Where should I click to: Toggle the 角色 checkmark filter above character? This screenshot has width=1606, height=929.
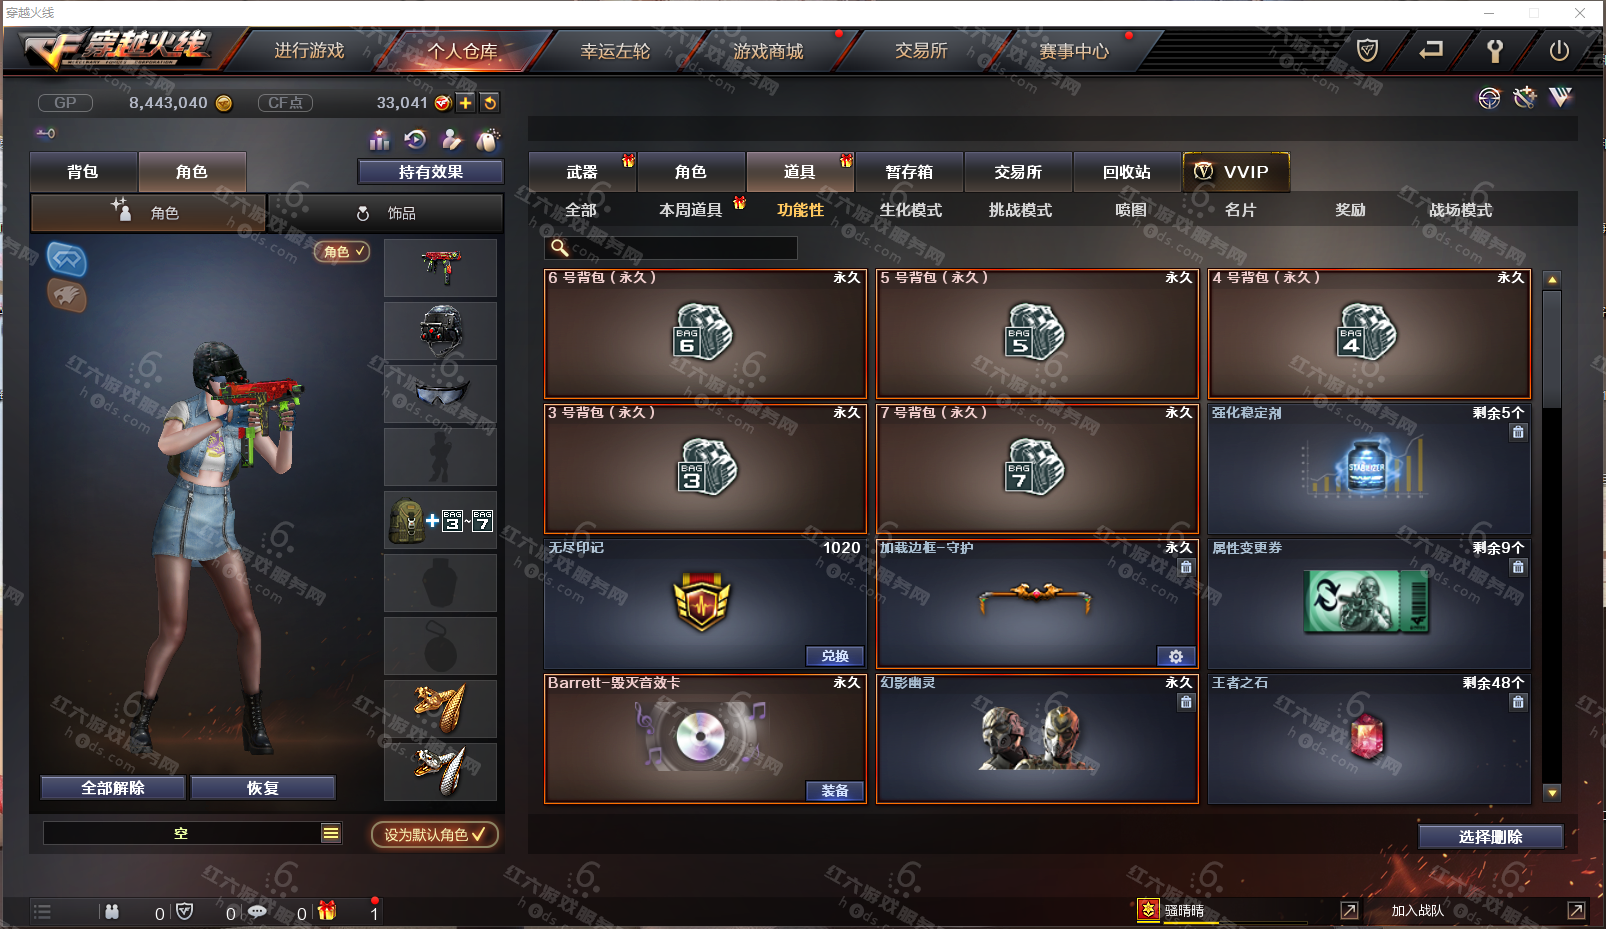[x=343, y=251]
